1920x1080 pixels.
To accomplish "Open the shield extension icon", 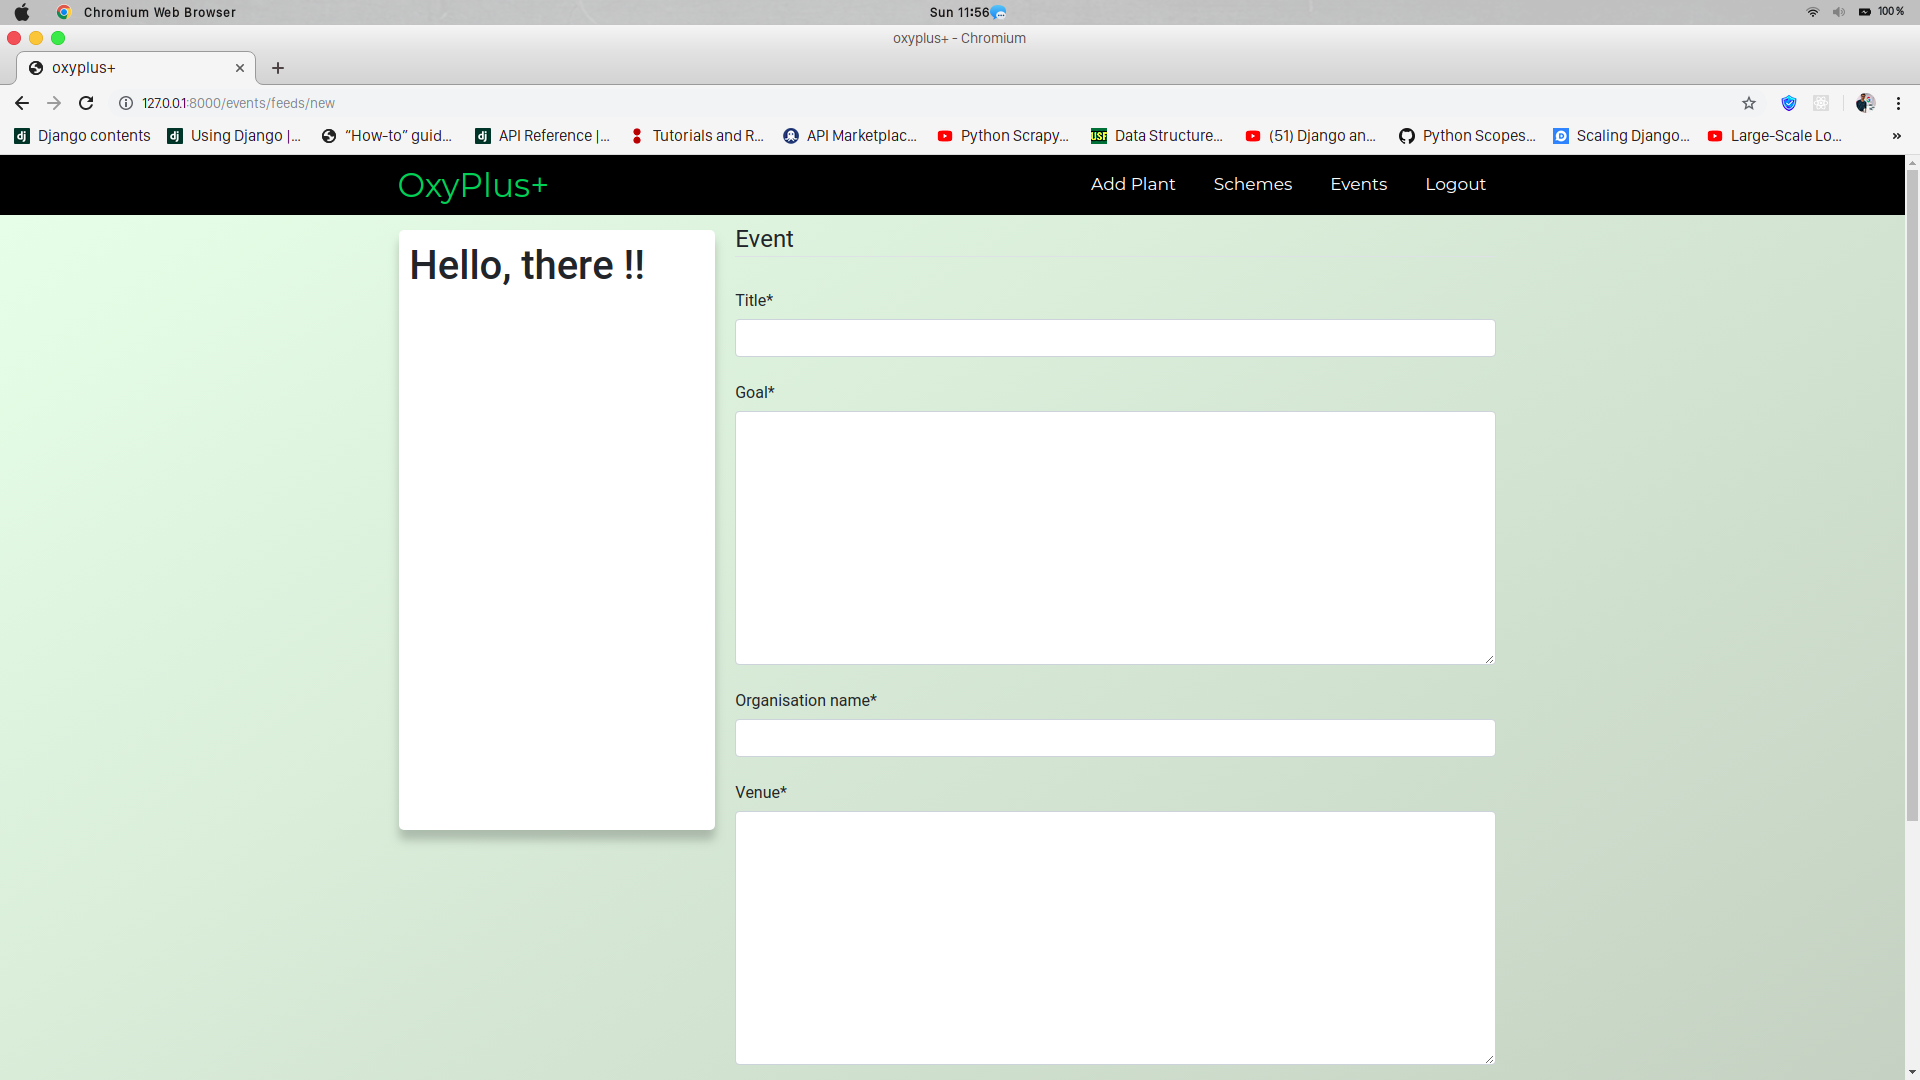I will tap(1789, 103).
